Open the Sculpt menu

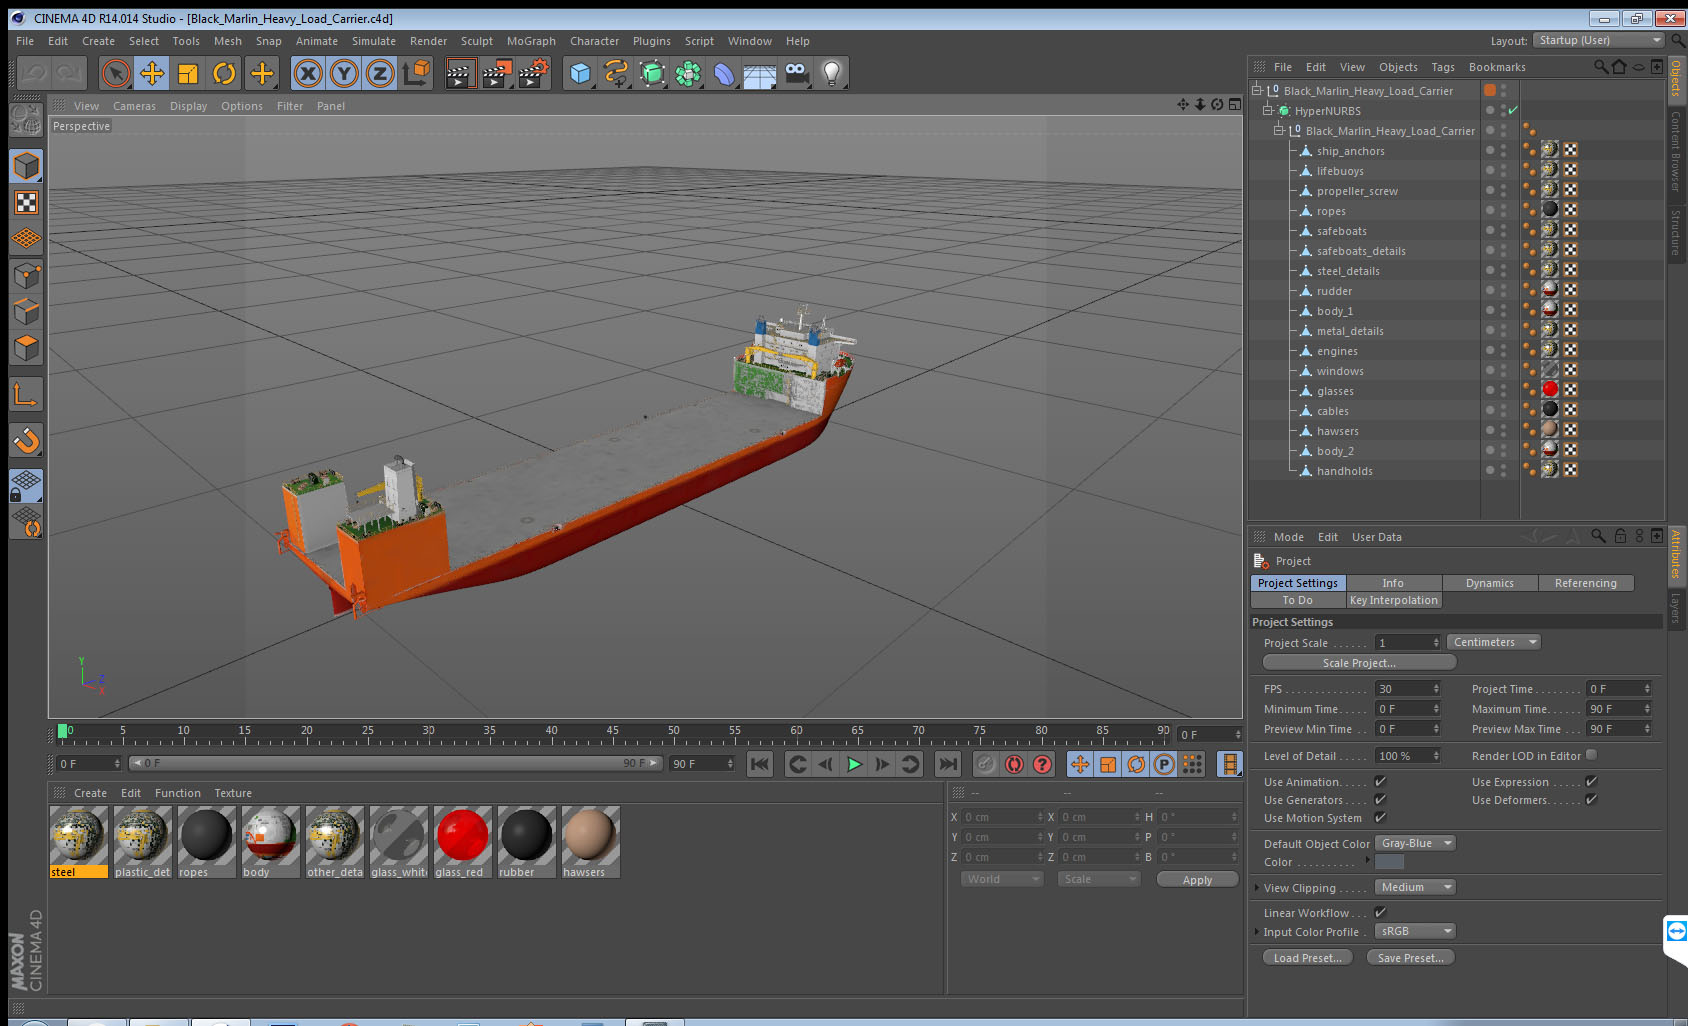click(x=477, y=41)
